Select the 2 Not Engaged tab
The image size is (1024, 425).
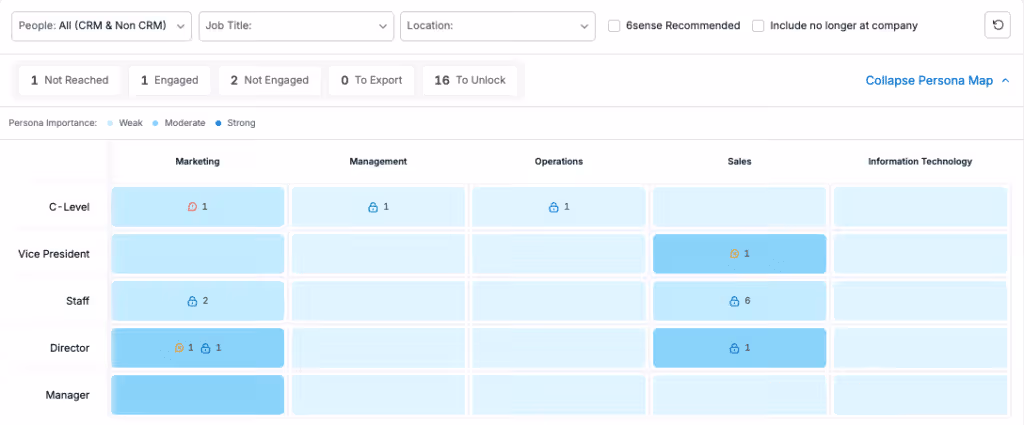tap(270, 80)
